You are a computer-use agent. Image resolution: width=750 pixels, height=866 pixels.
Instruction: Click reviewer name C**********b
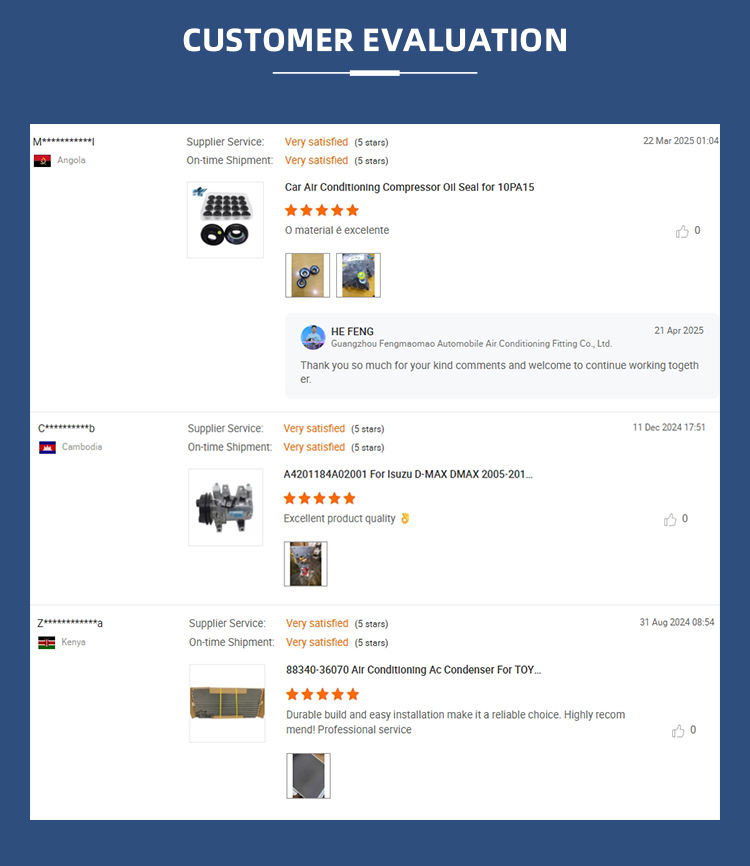[x=66, y=429]
